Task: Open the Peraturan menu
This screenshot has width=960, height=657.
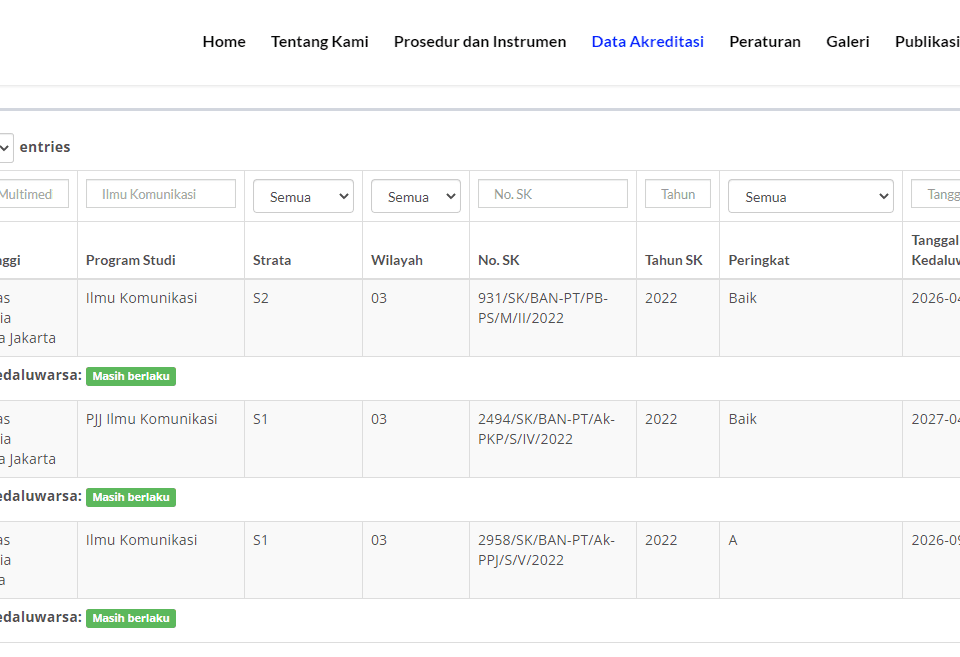Action: tap(764, 41)
